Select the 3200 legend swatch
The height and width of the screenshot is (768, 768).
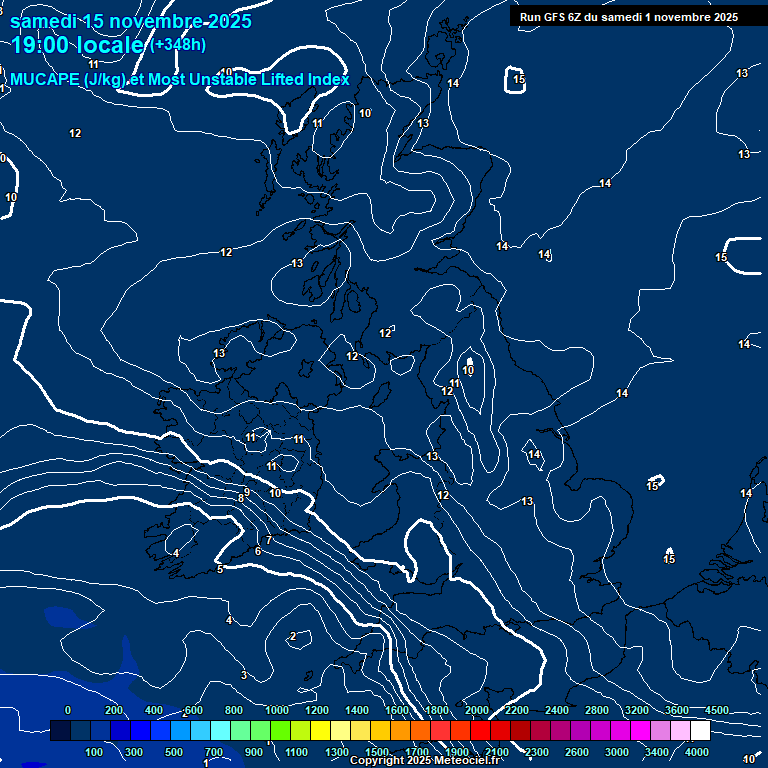point(621,730)
